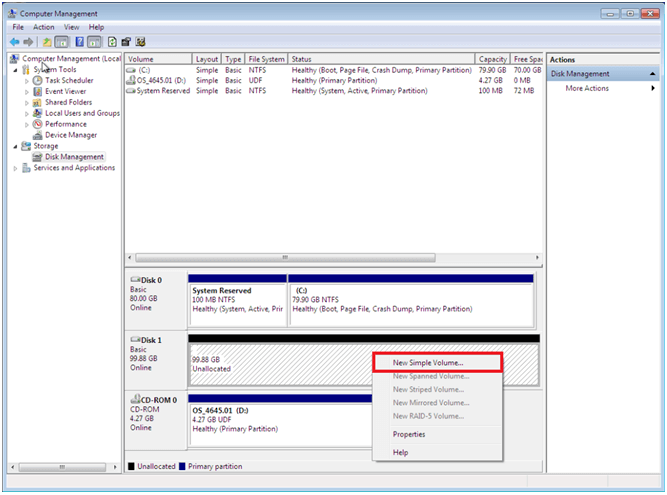The width and height of the screenshot is (667, 495).
Task: Click the Primary partition blue legend swatch
Action: tap(182, 467)
